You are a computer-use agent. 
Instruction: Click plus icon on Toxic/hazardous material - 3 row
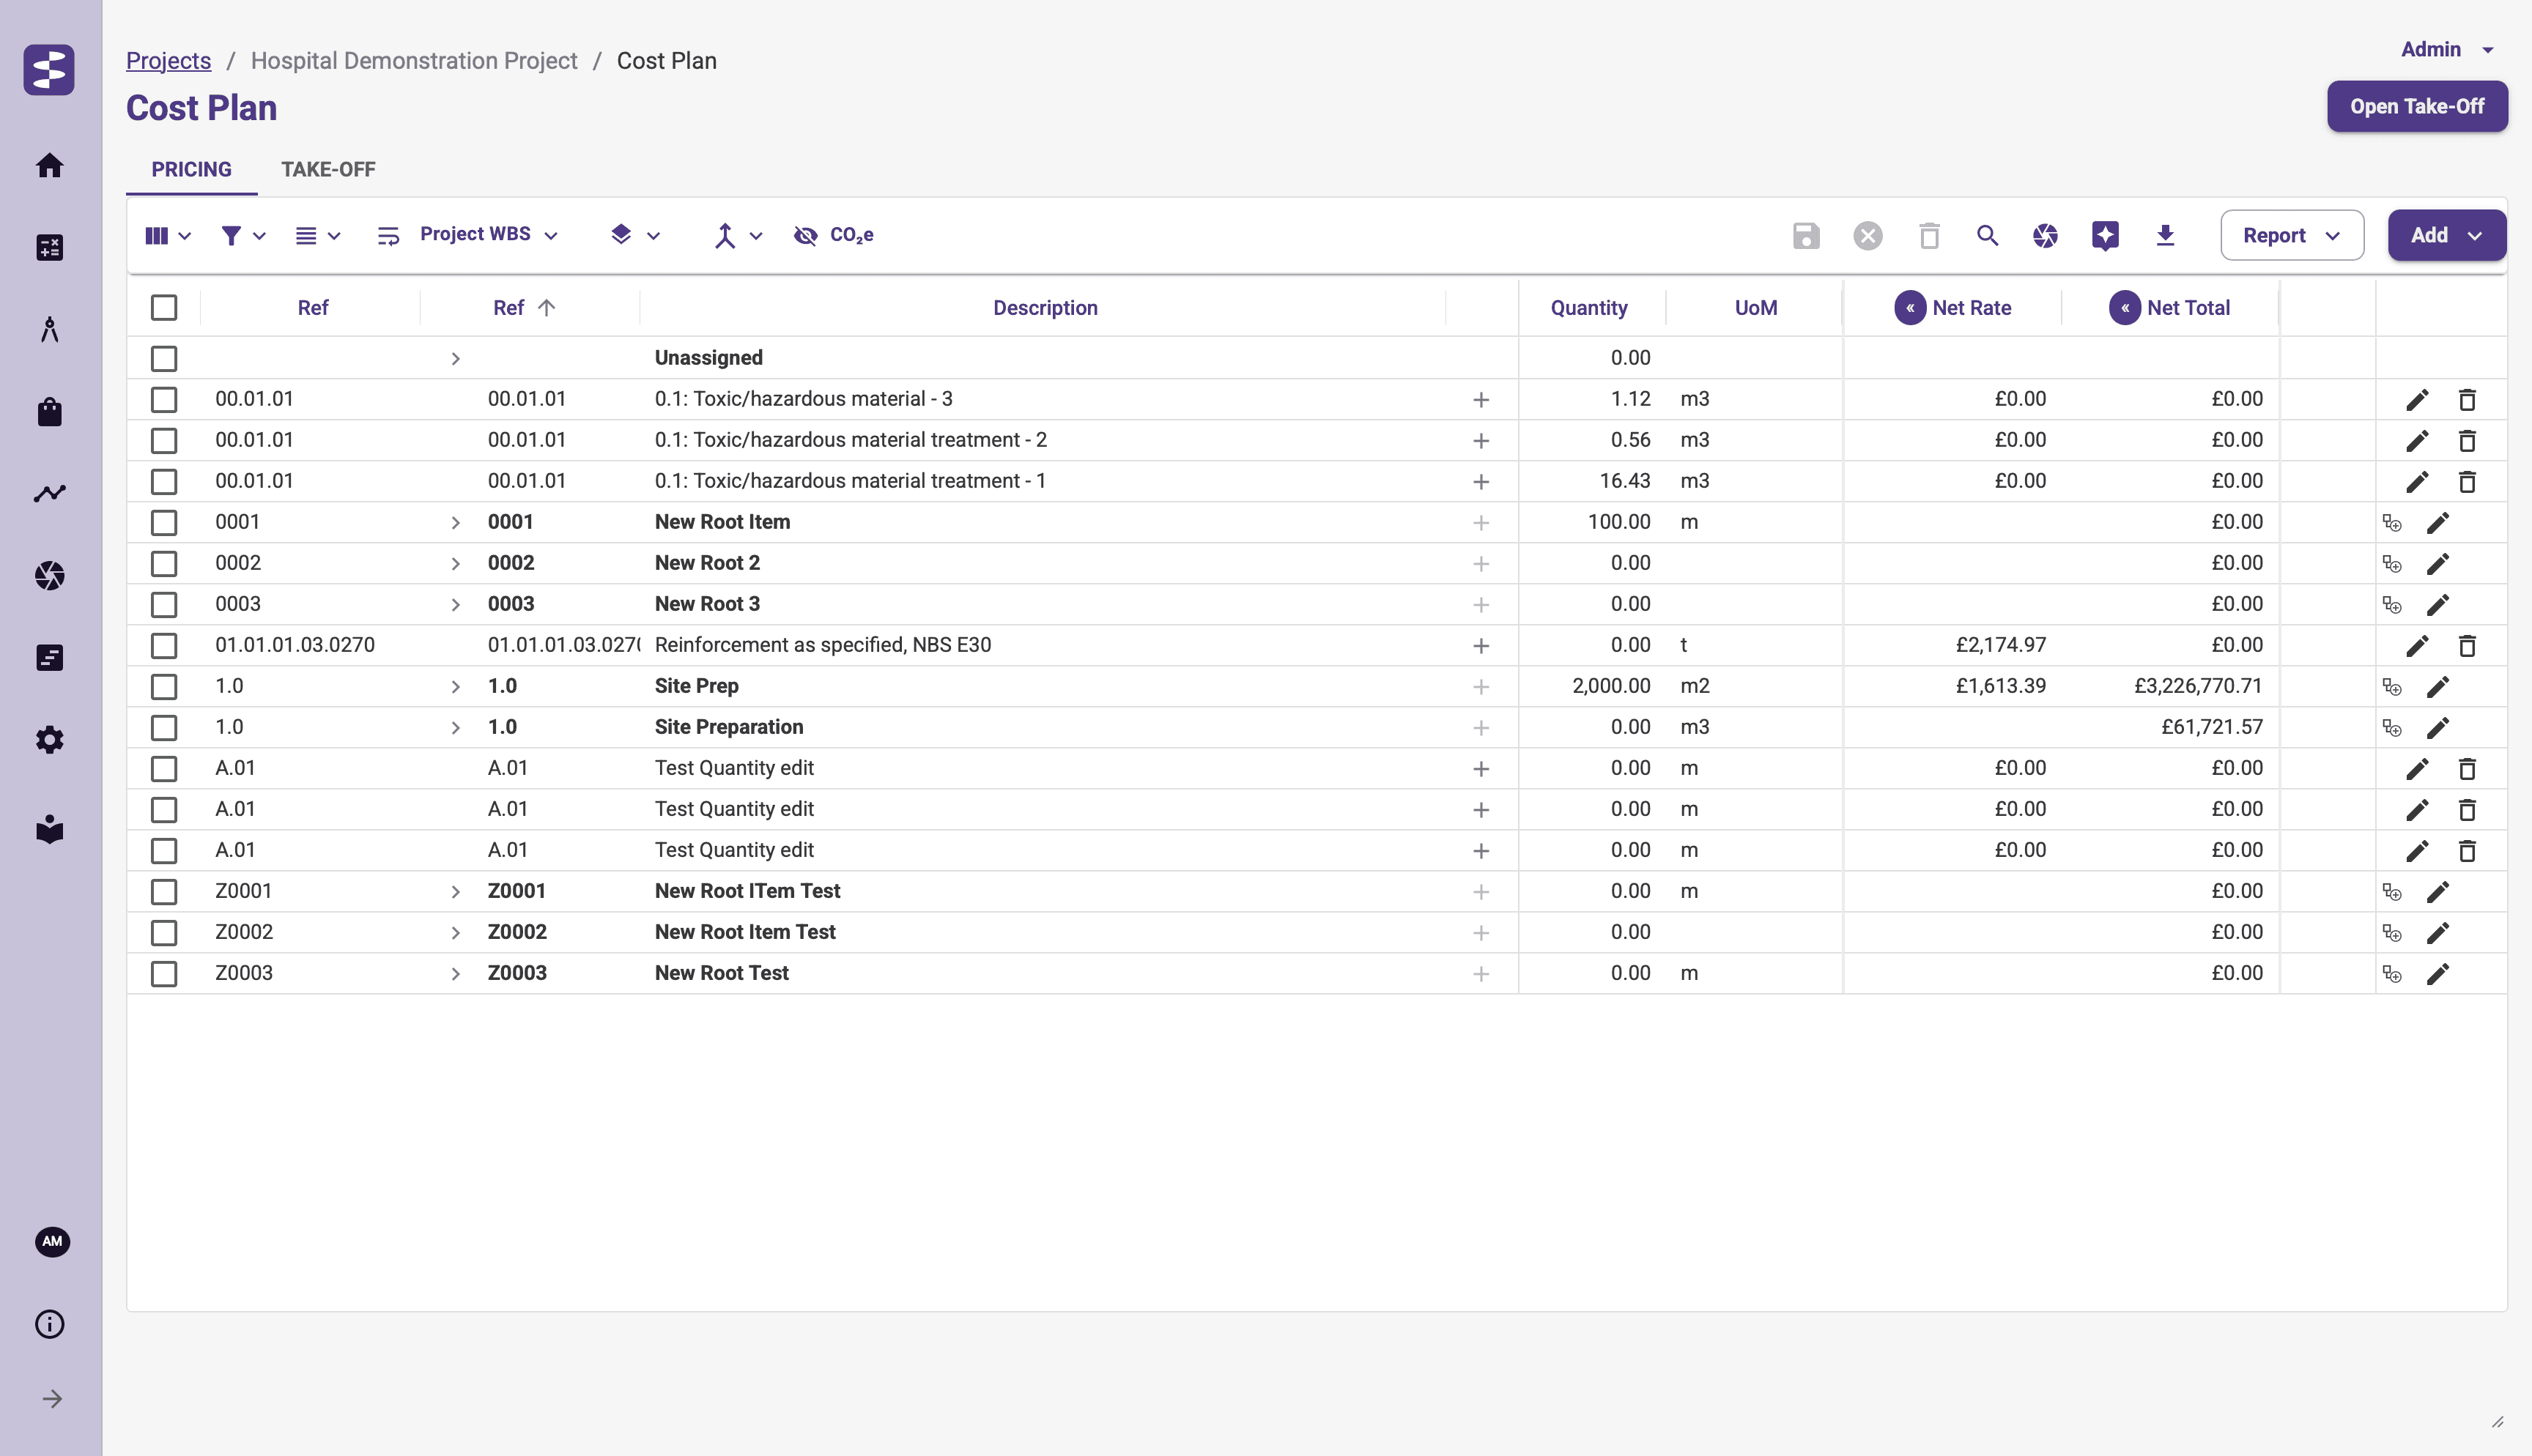point(1481,400)
